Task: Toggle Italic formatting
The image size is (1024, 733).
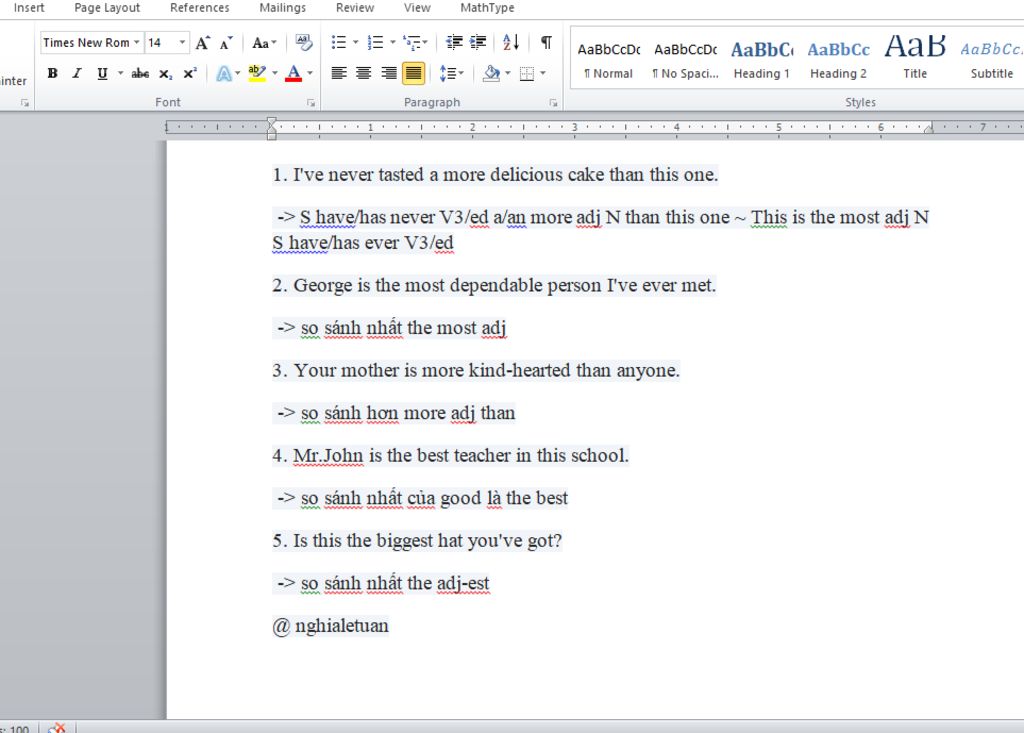Action: pyautogui.click(x=77, y=73)
